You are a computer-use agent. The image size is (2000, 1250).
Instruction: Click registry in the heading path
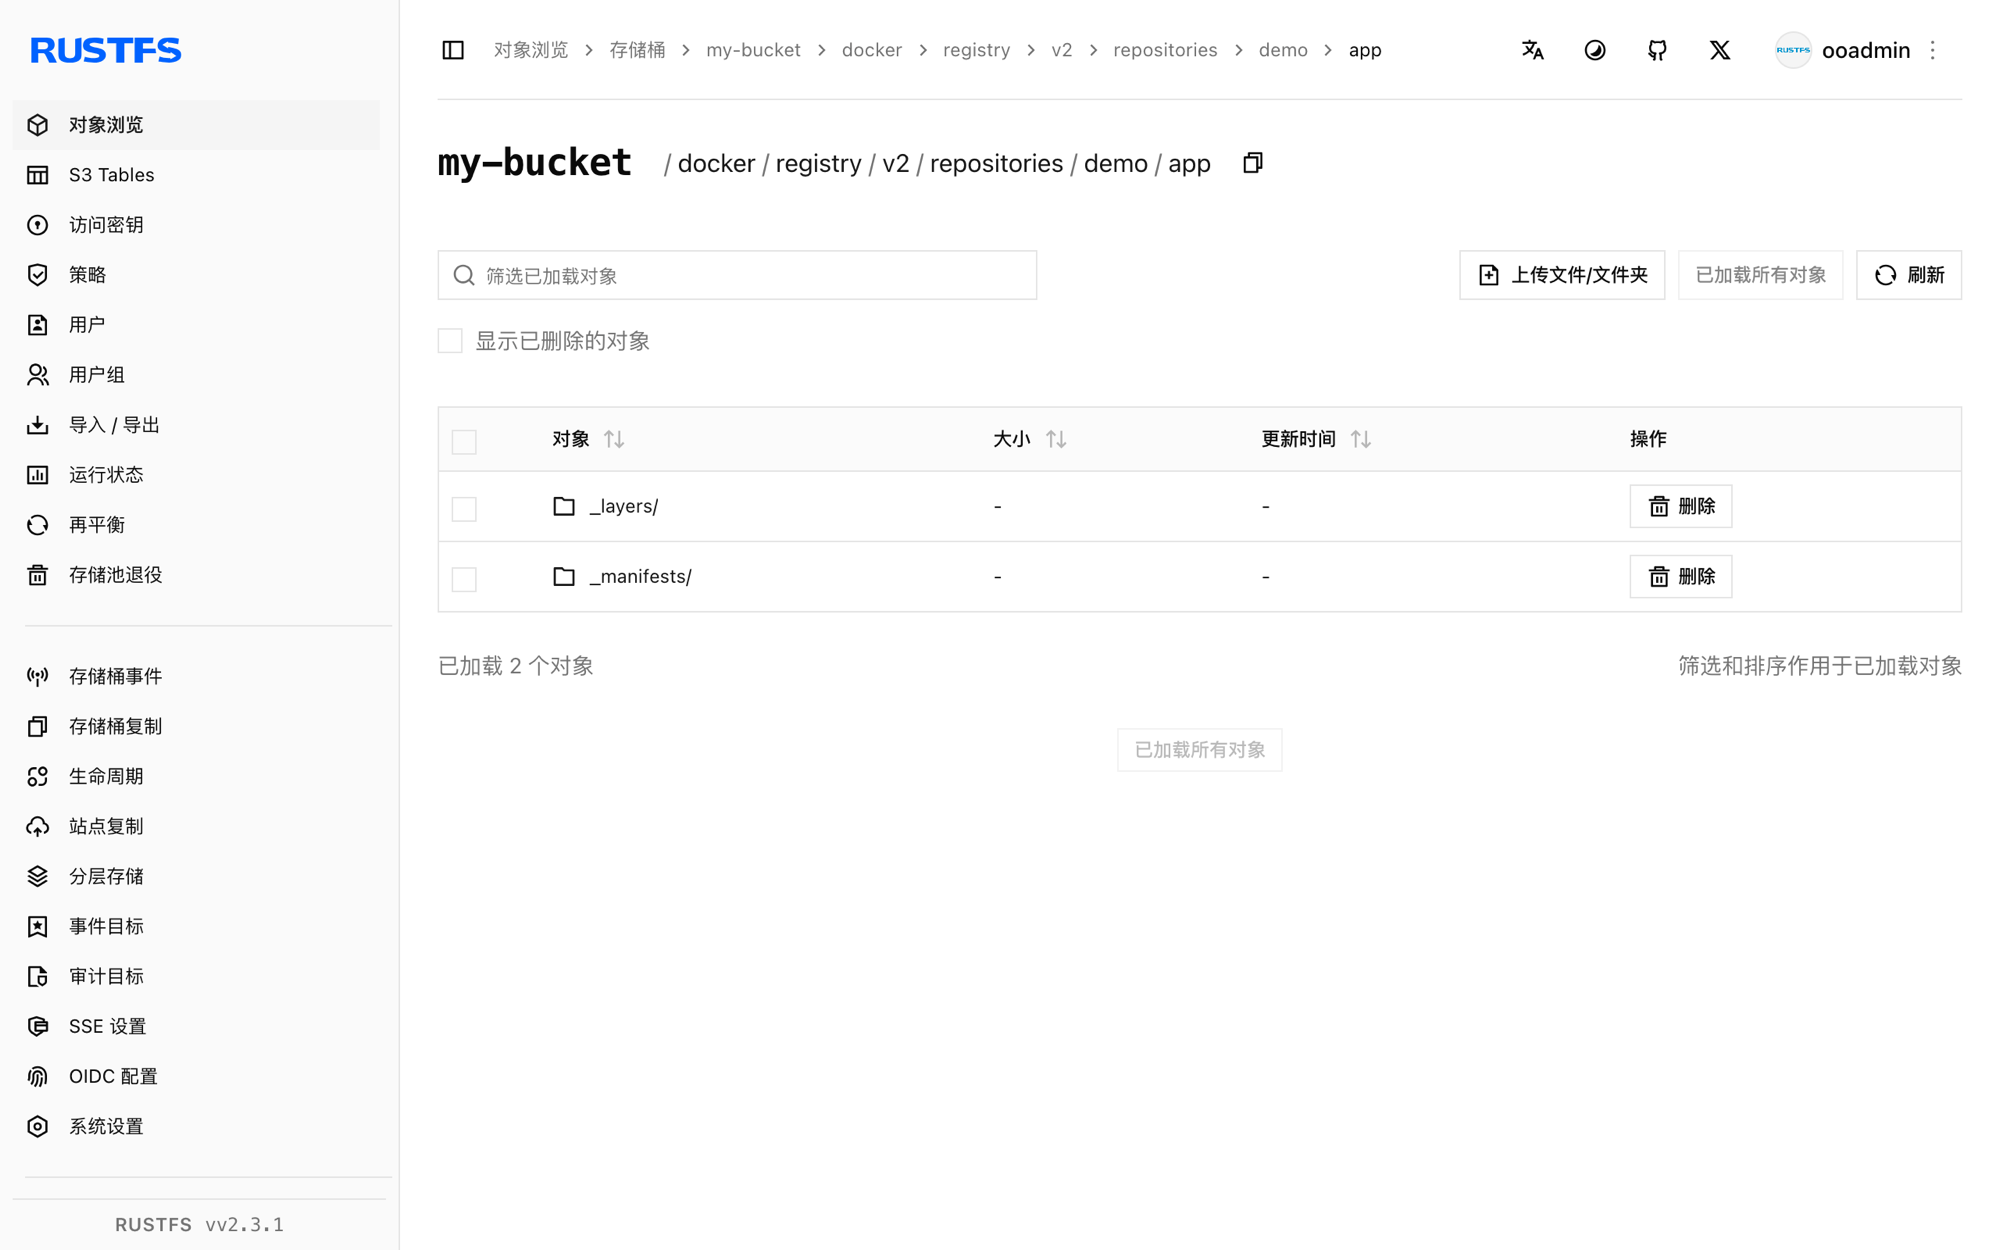pyautogui.click(x=818, y=163)
